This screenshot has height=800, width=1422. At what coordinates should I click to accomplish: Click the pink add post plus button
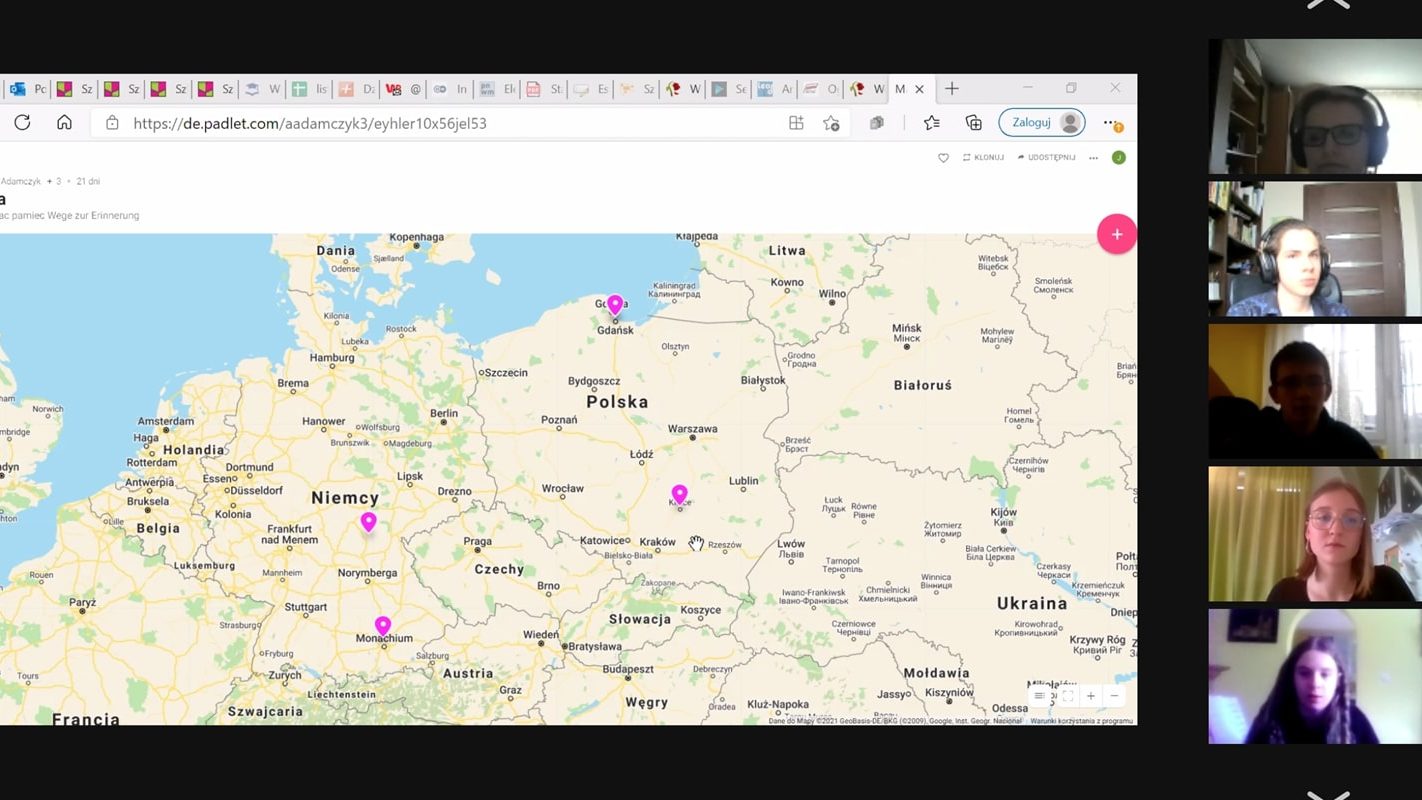point(1116,234)
